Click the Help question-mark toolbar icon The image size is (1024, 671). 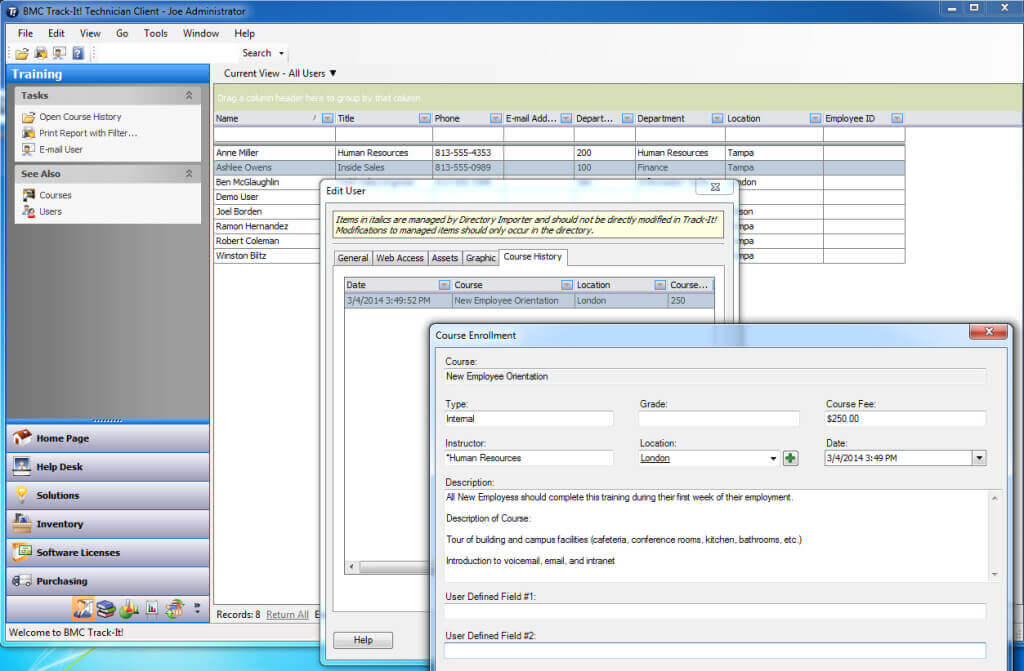click(78, 52)
